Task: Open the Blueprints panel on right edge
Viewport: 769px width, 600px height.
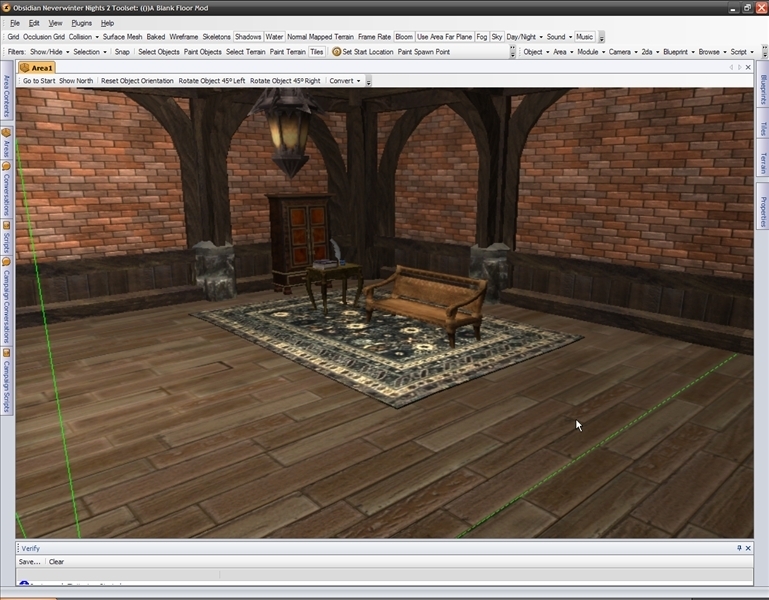Action: click(x=762, y=88)
